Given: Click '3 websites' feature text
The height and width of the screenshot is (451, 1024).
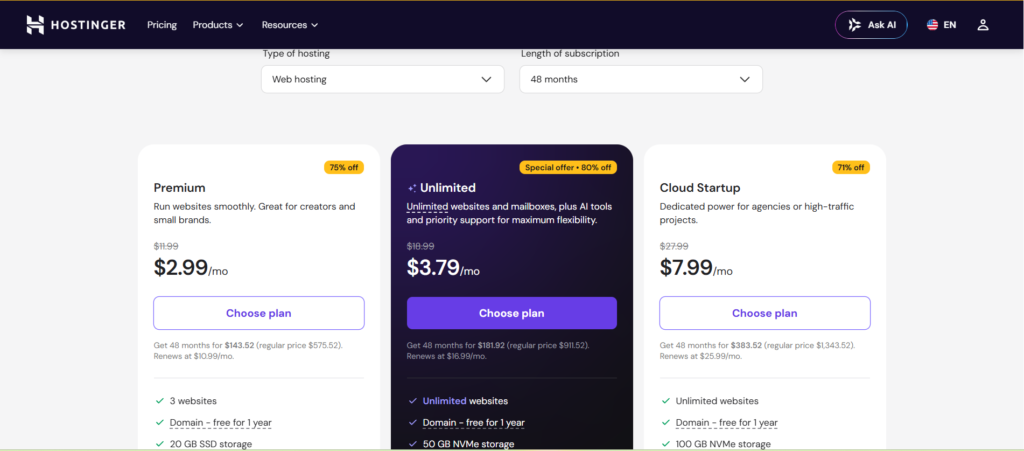Looking at the screenshot, I should click(193, 401).
